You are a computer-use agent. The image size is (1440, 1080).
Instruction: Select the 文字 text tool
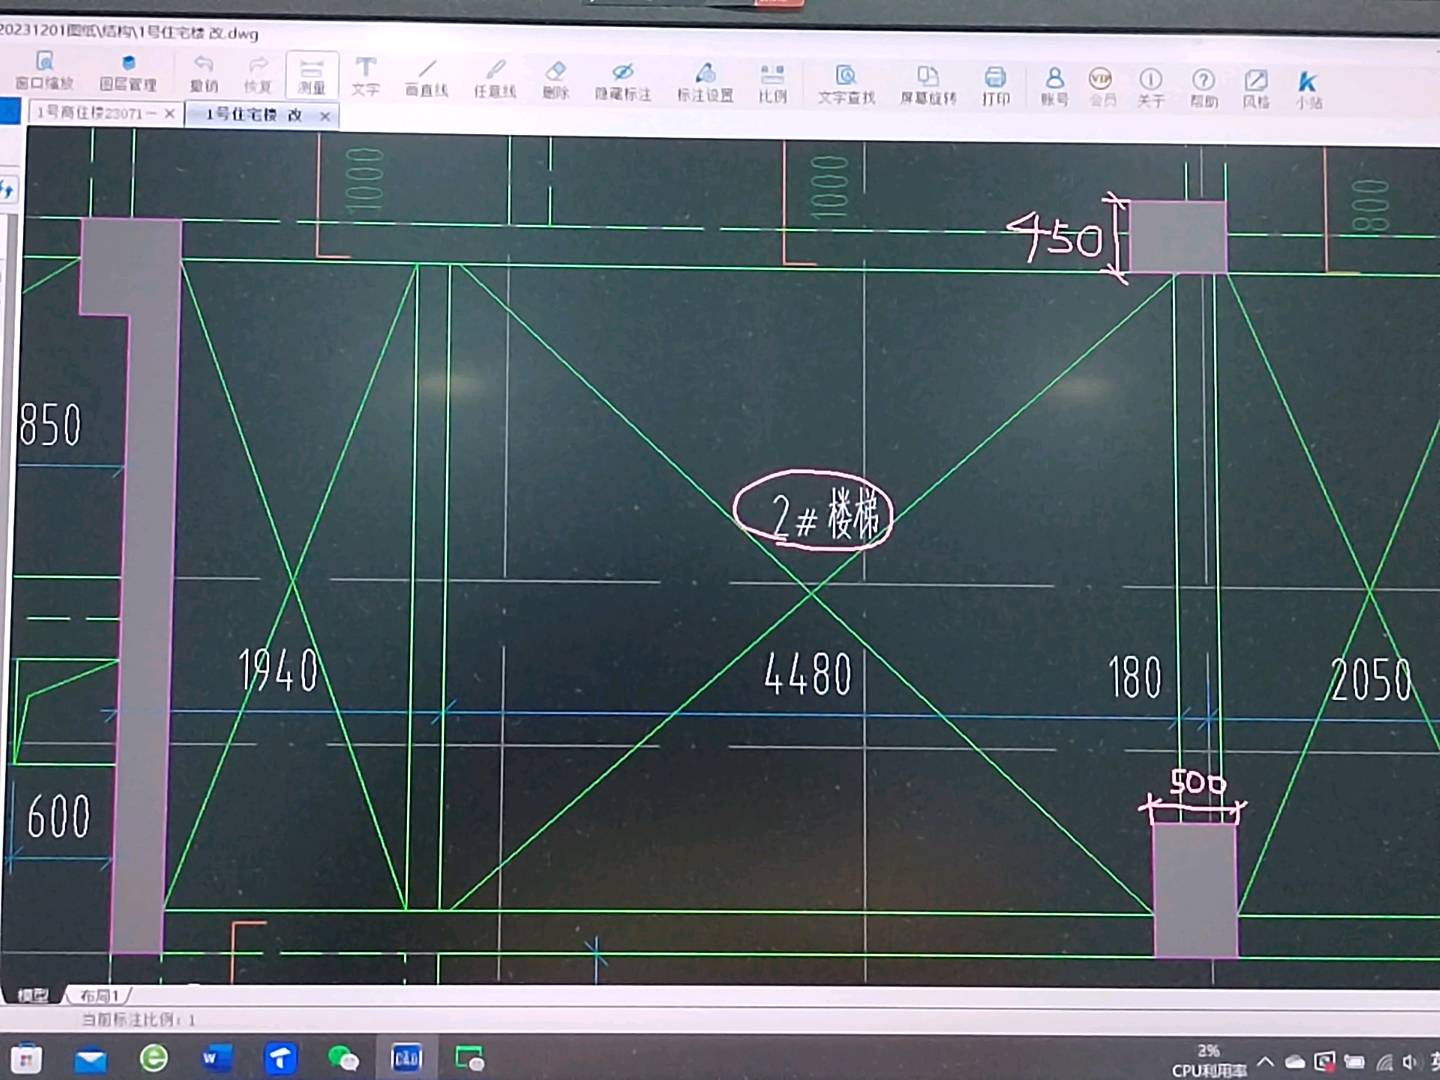click(366, 77)
